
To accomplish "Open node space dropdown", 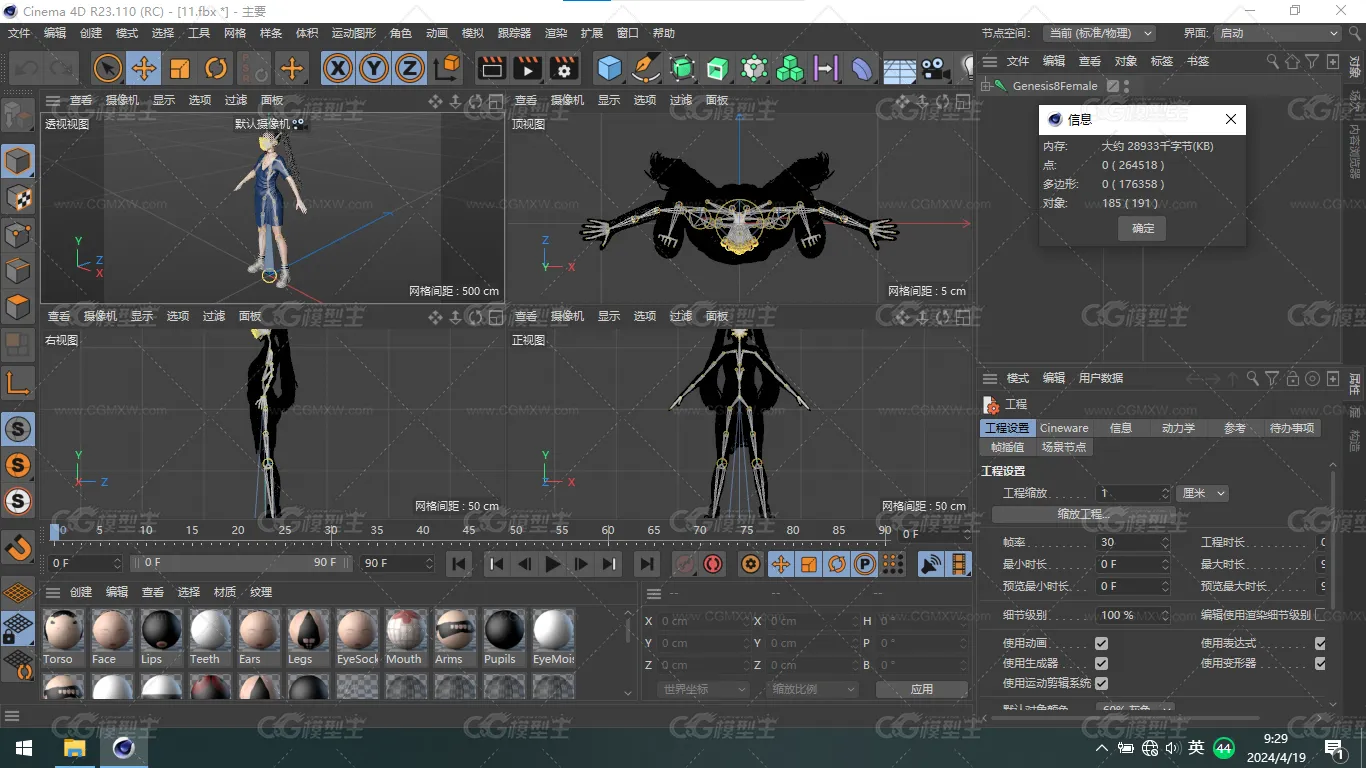I will coord(1098,33).
